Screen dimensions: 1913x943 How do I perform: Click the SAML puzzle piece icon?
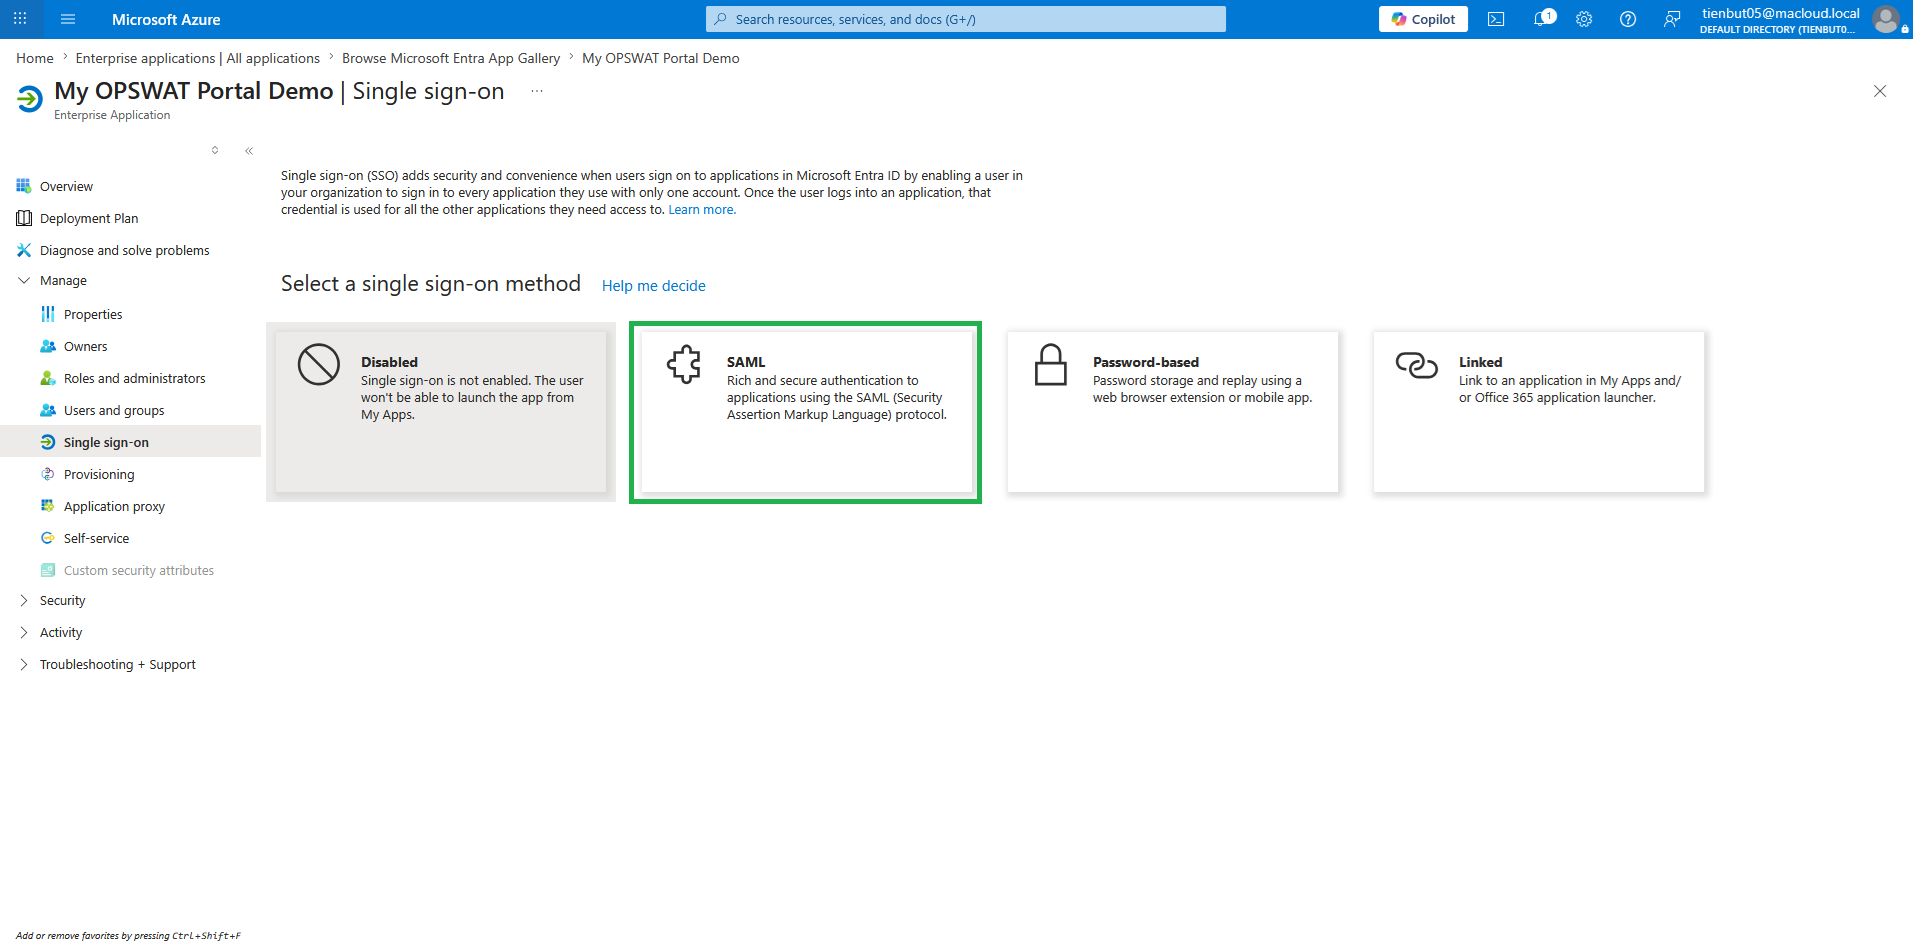[684, 364]
